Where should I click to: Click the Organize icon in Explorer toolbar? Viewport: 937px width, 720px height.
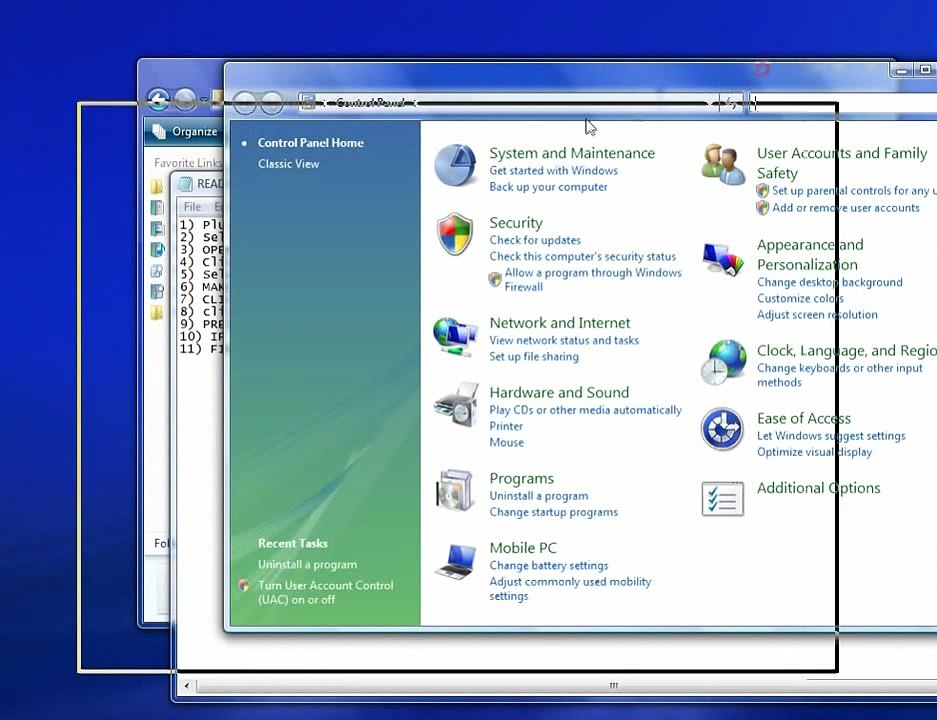pos(159,131)
